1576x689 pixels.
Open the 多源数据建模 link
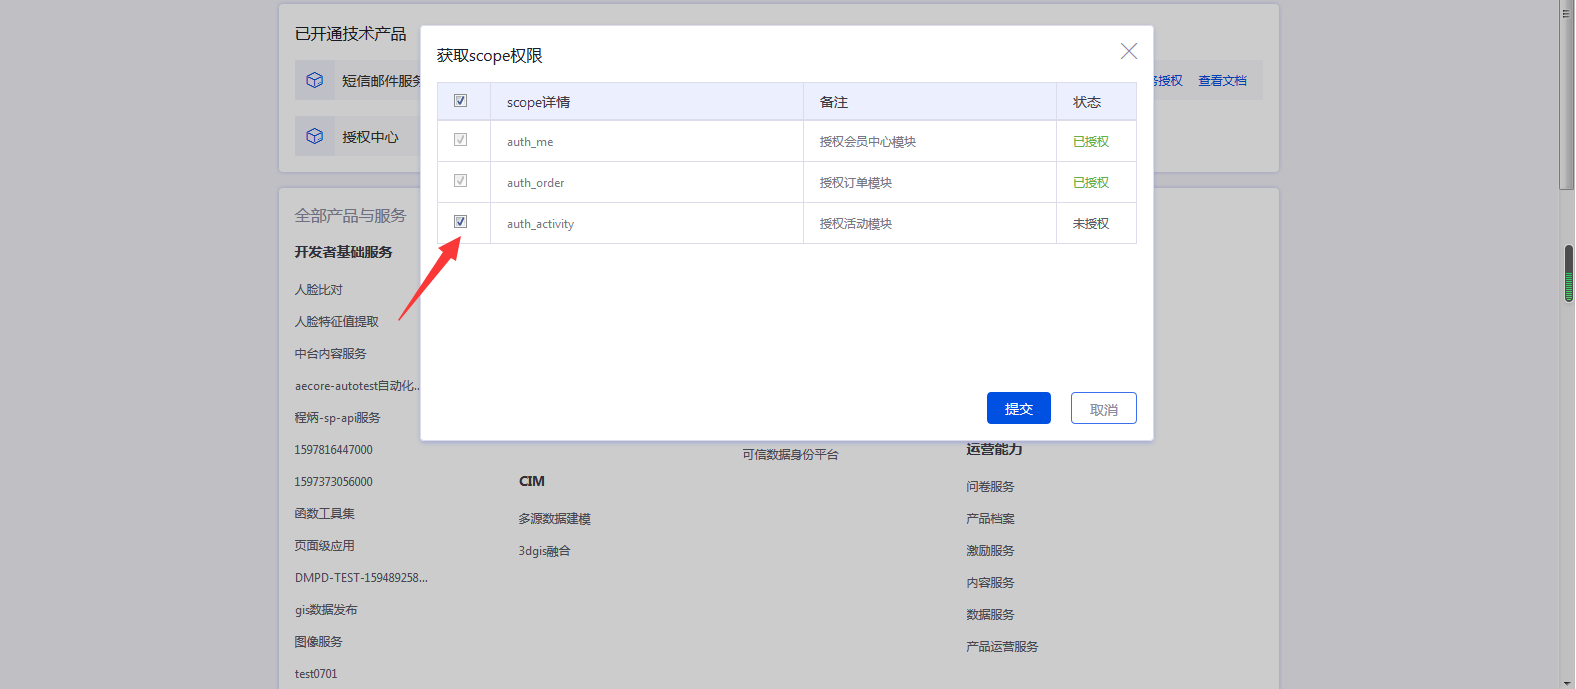coord(554,519)
